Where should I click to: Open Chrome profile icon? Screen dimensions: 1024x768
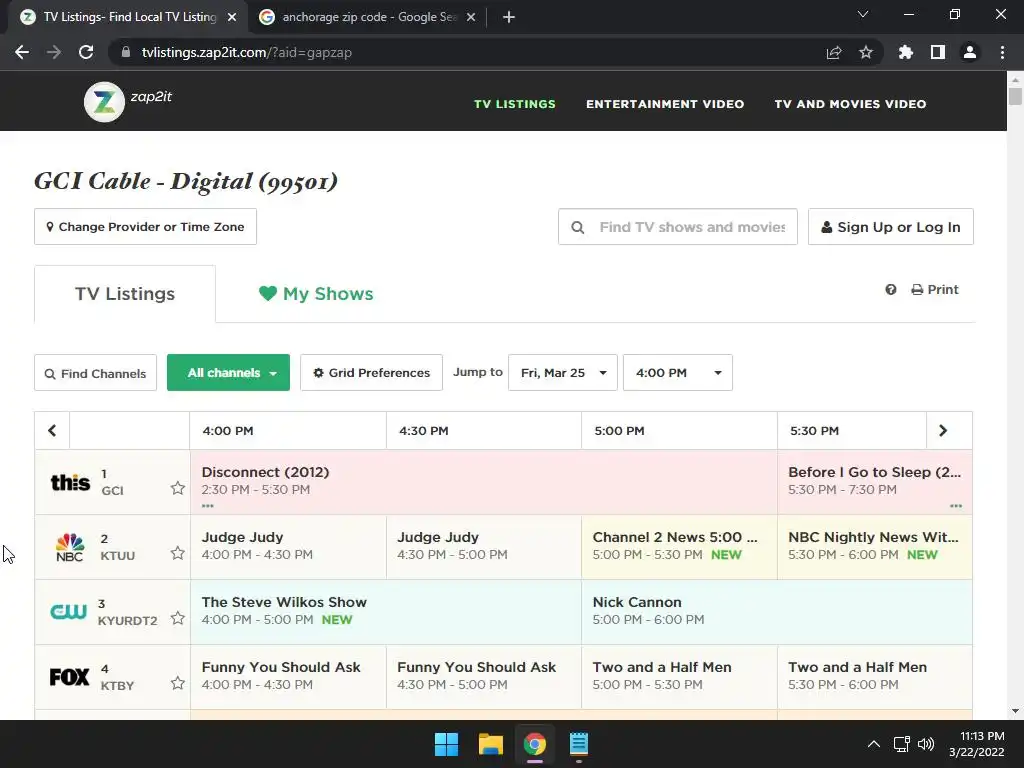[970, 52]
